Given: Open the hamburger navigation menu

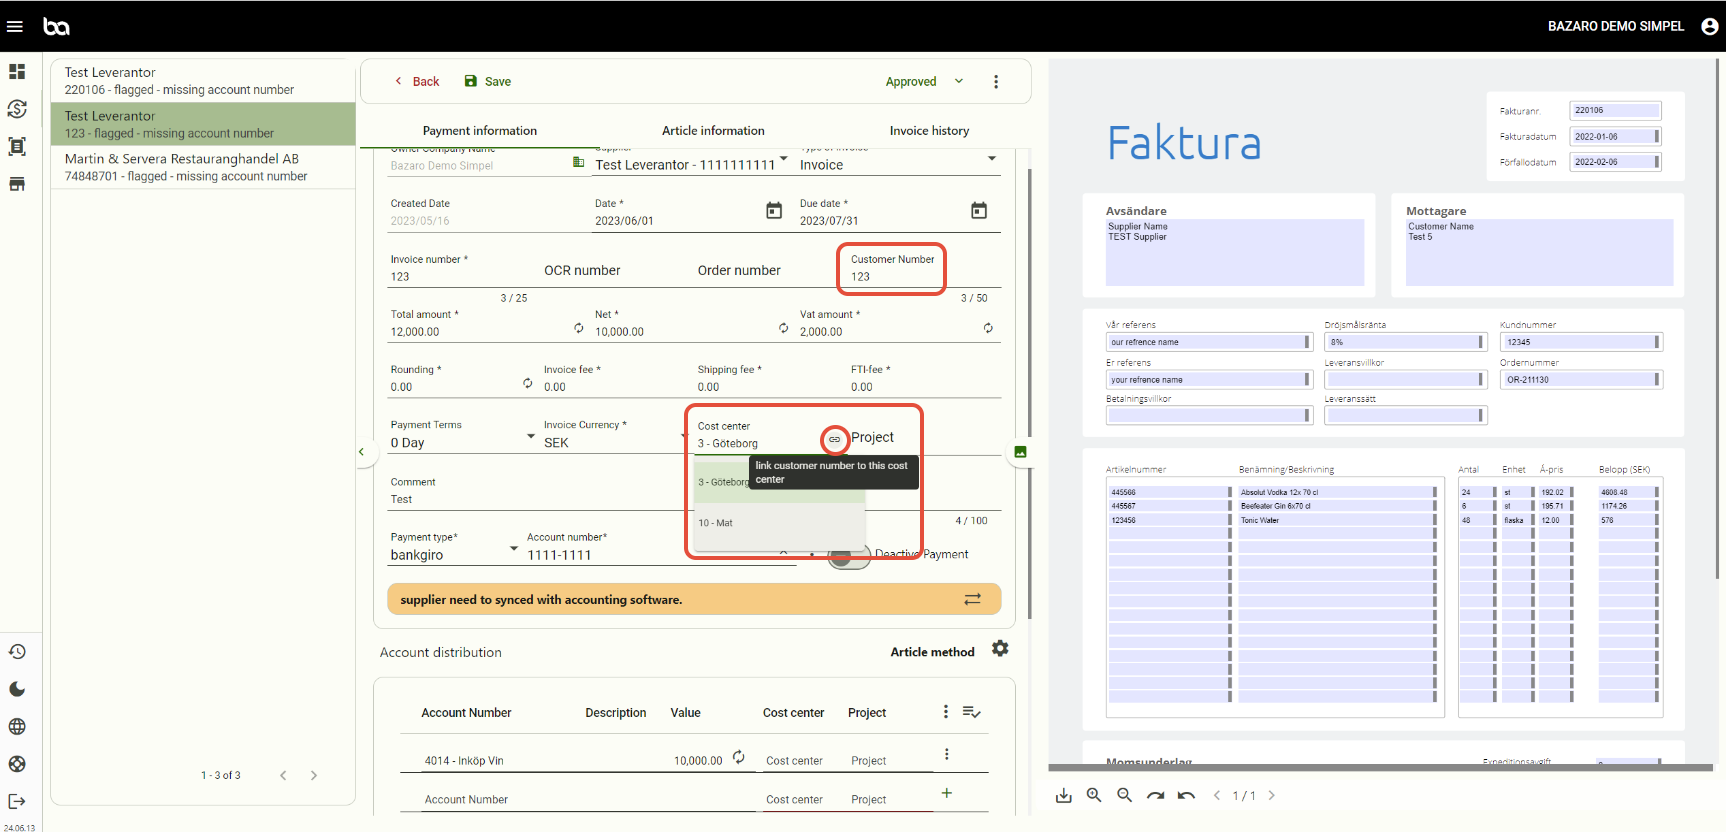Looking at the screenshot, I should tap(15, 26).
